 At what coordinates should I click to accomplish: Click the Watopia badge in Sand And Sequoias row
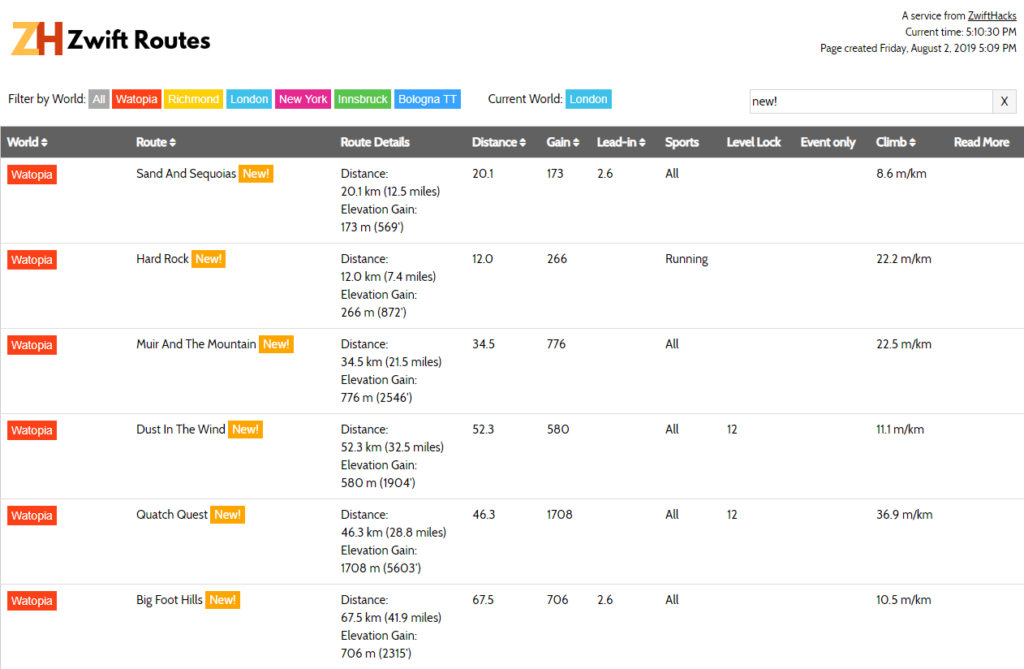(32, 174)
